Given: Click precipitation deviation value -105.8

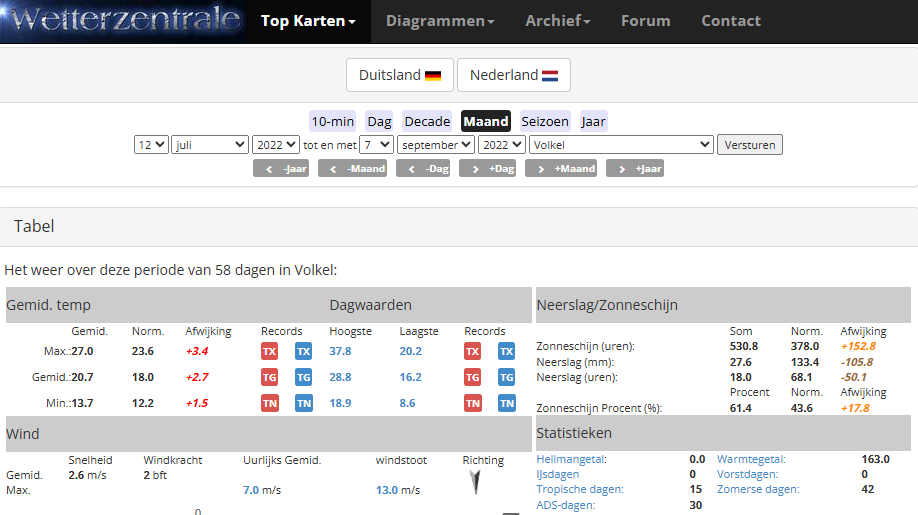Looking at the screenshot, I should pos(857,362).
